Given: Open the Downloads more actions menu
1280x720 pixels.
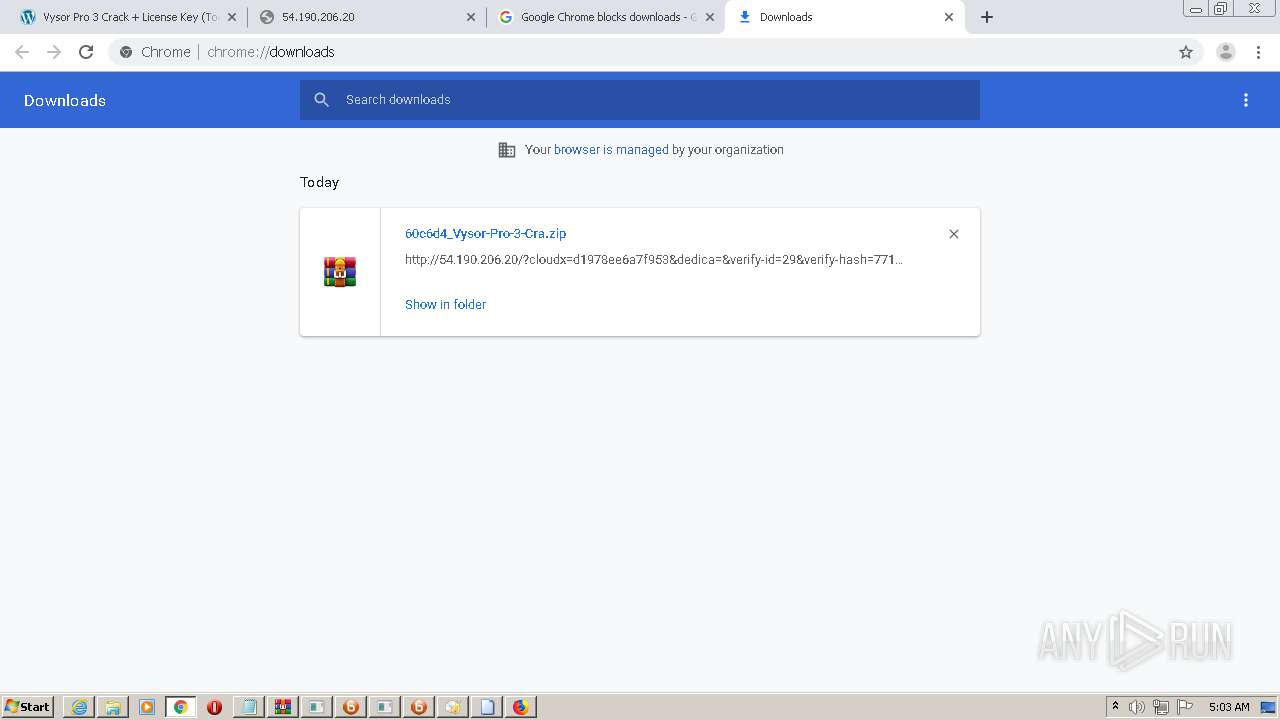Looking at the screenshot, I should tap(1246, 100).
